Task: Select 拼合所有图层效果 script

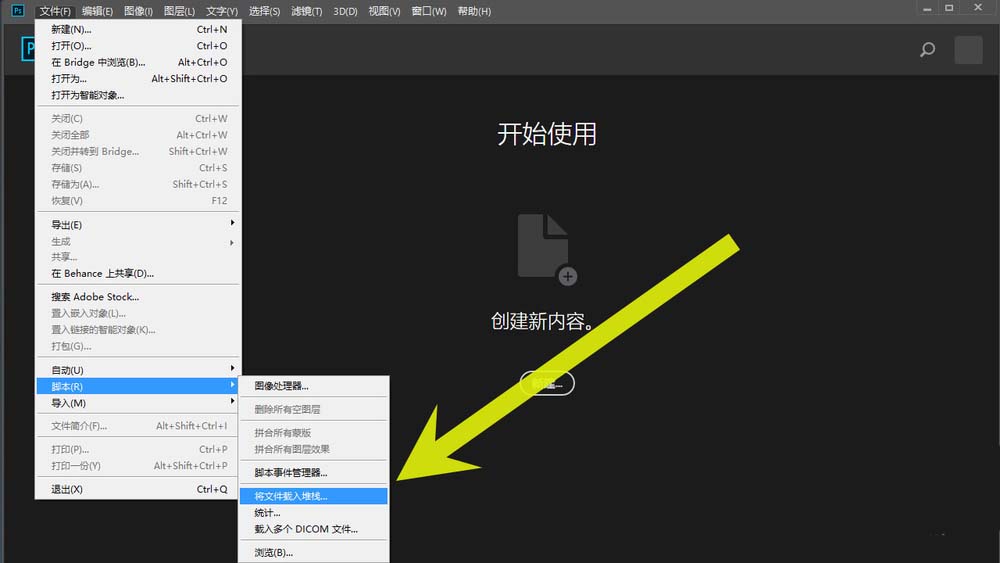Action: [x=313, y=450]
